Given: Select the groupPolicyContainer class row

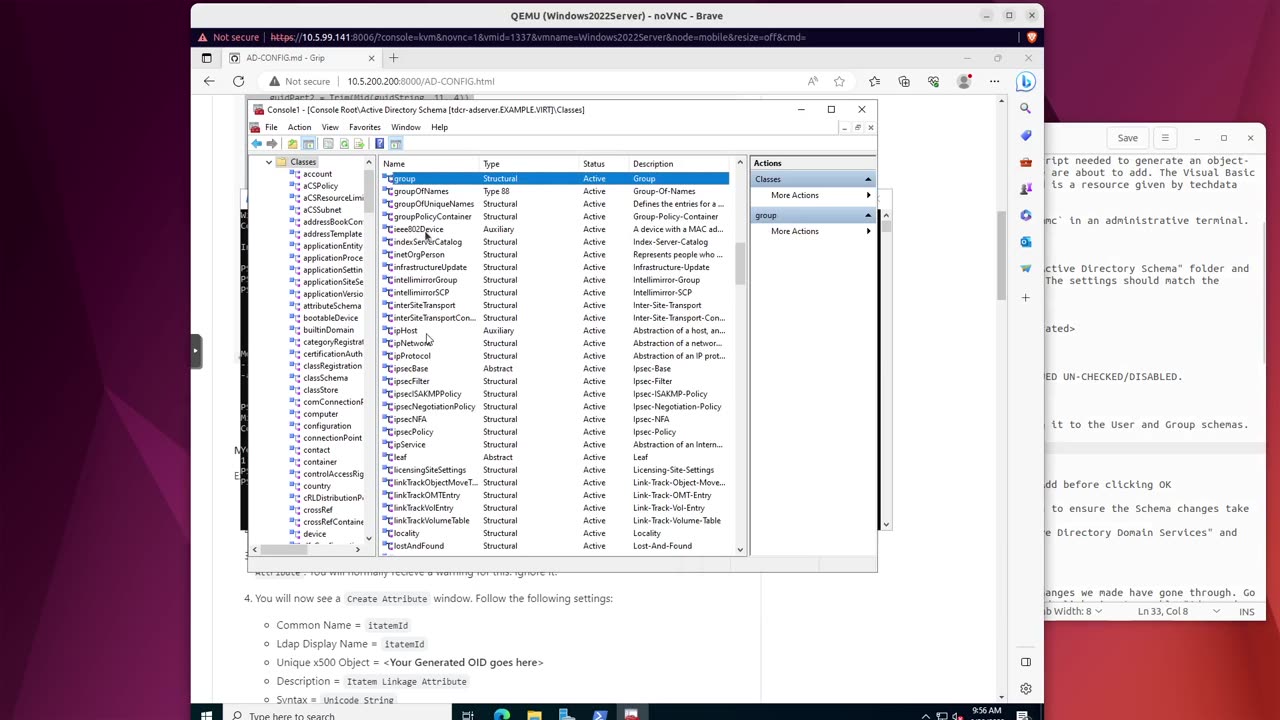Looking at the screenshot, I should 555,216.
